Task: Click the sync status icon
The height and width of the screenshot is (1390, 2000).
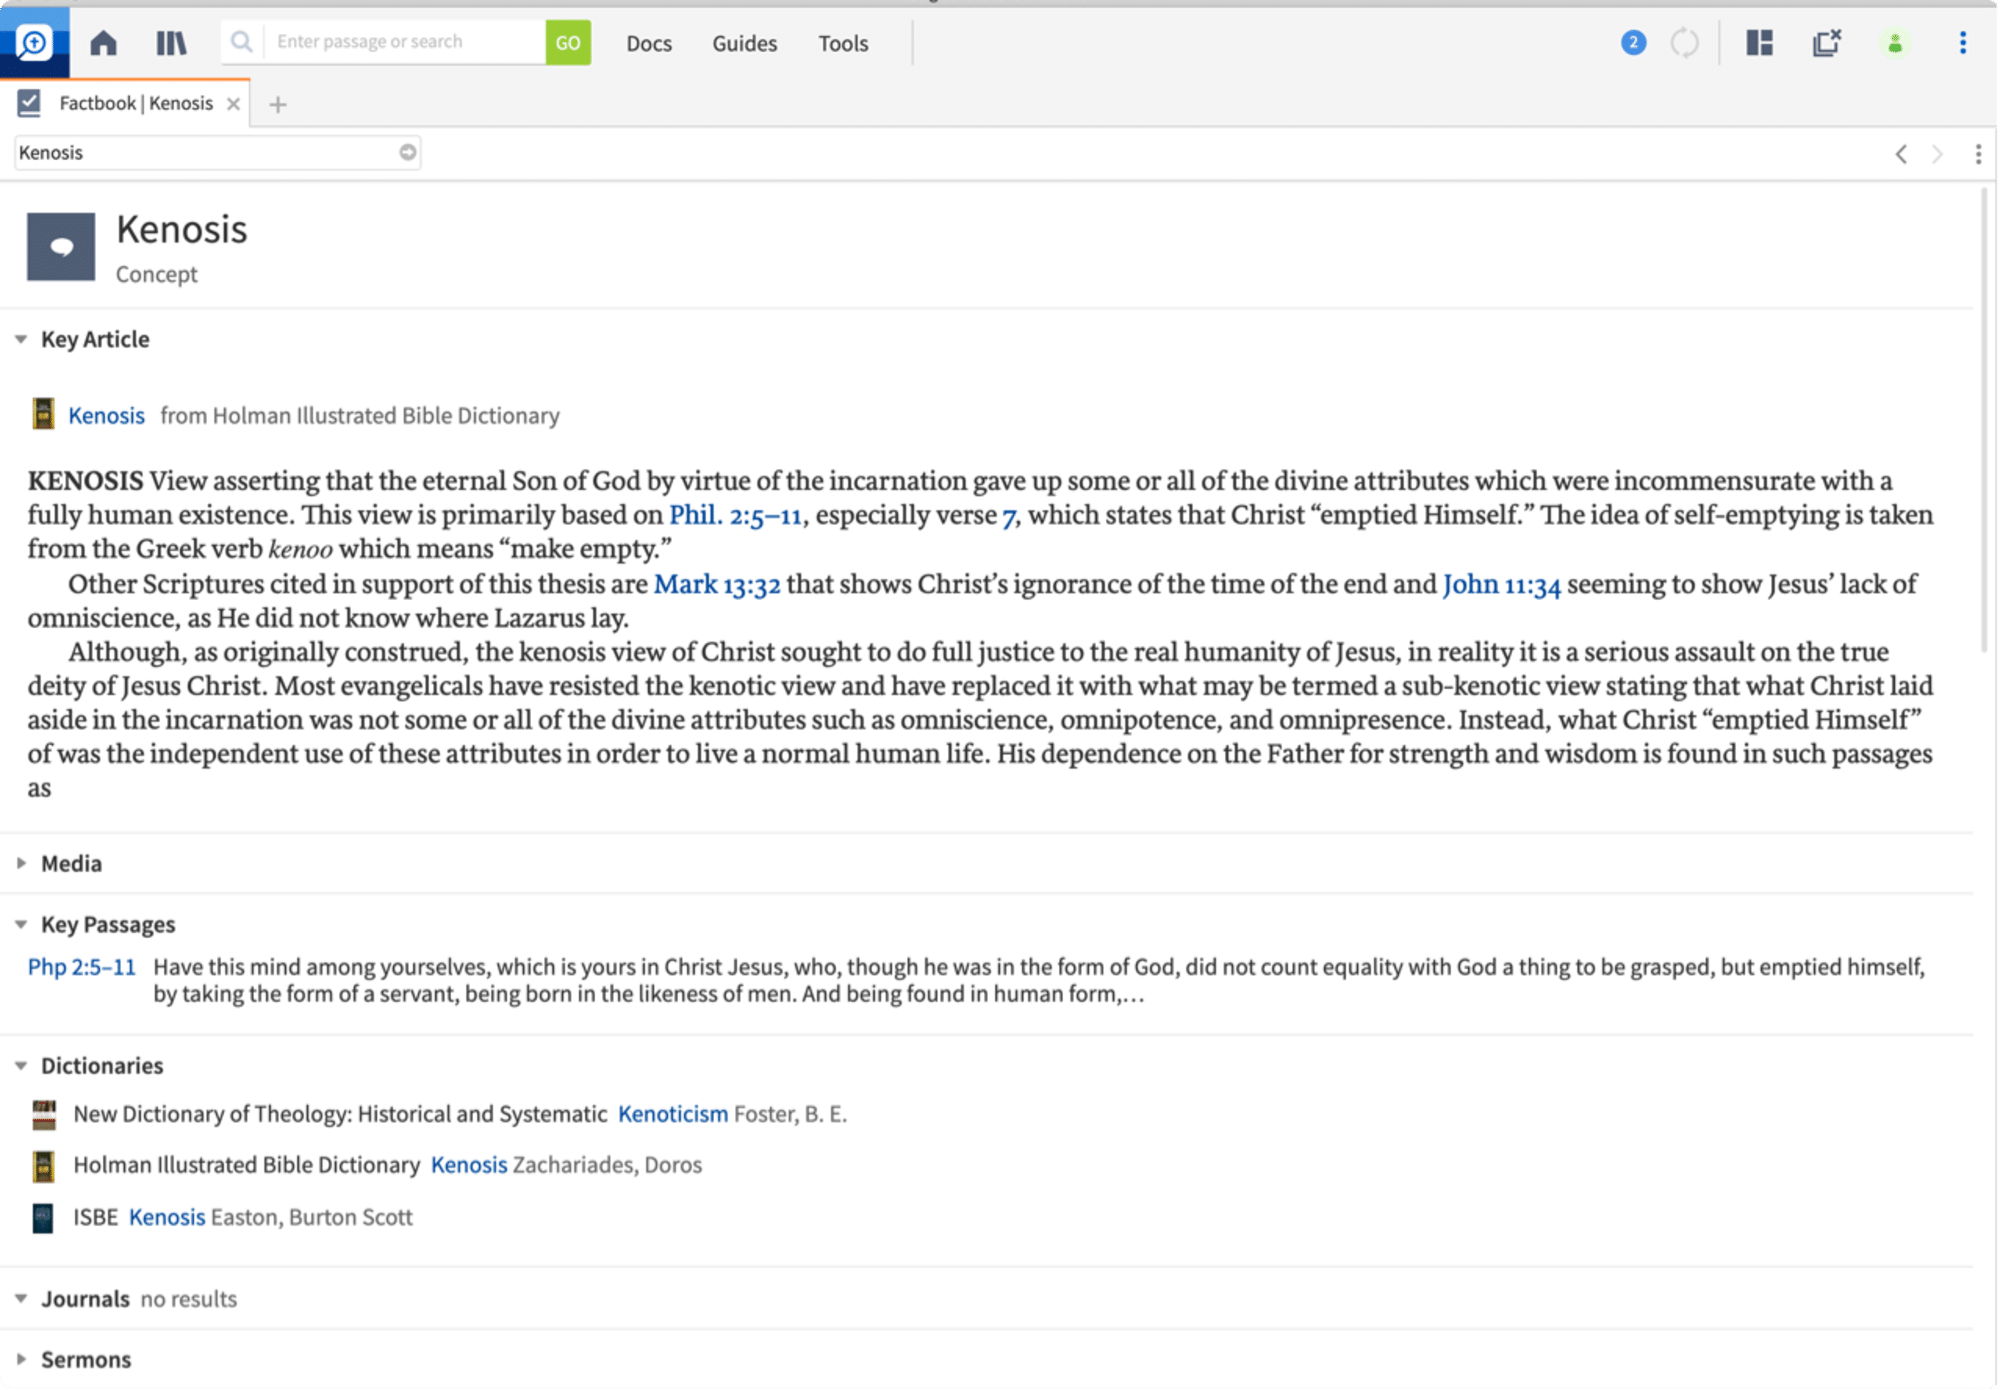Action: pyautogui.click(x=1685, y=43)
